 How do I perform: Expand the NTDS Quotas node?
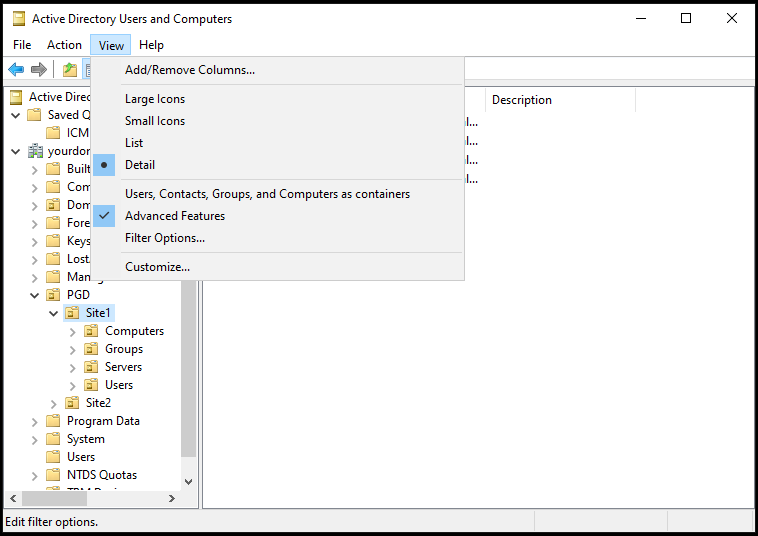point(35,476)
